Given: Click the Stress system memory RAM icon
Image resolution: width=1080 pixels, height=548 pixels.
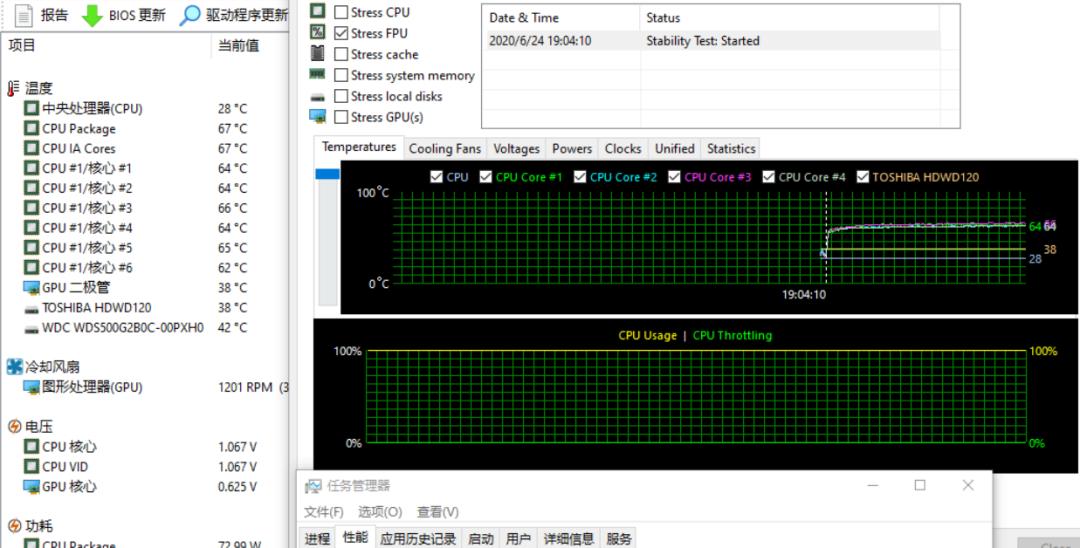Looking at the screenshot, I should (x=318, y=74).
